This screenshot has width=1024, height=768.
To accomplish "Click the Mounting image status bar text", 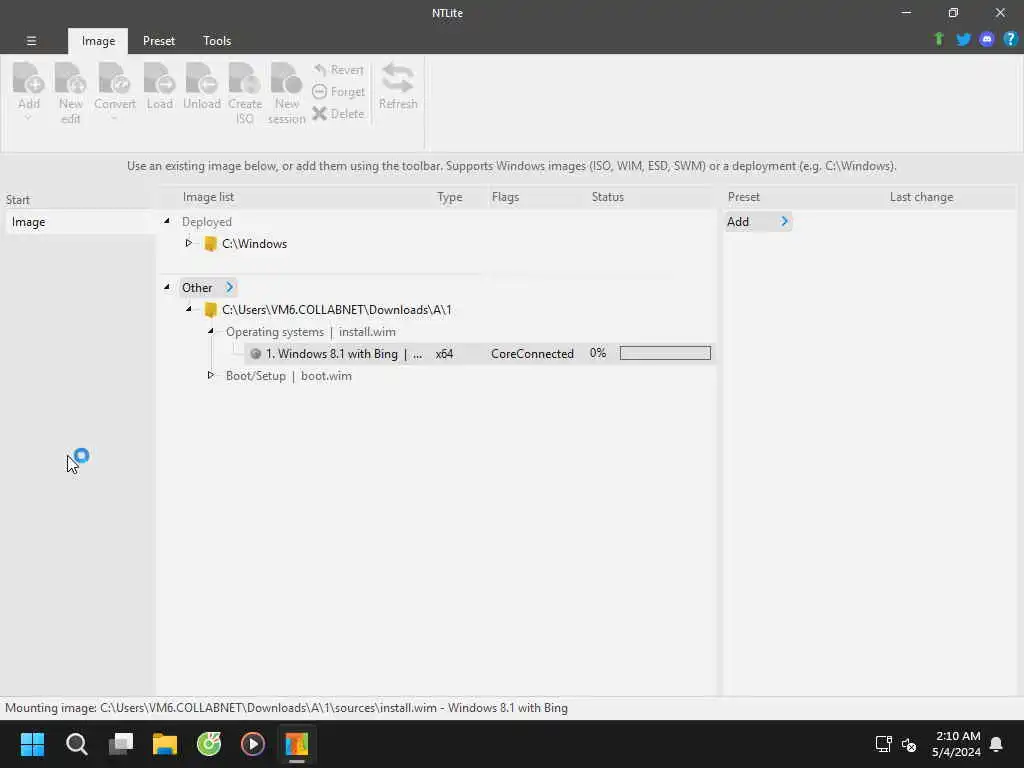I will coord(286,708).
